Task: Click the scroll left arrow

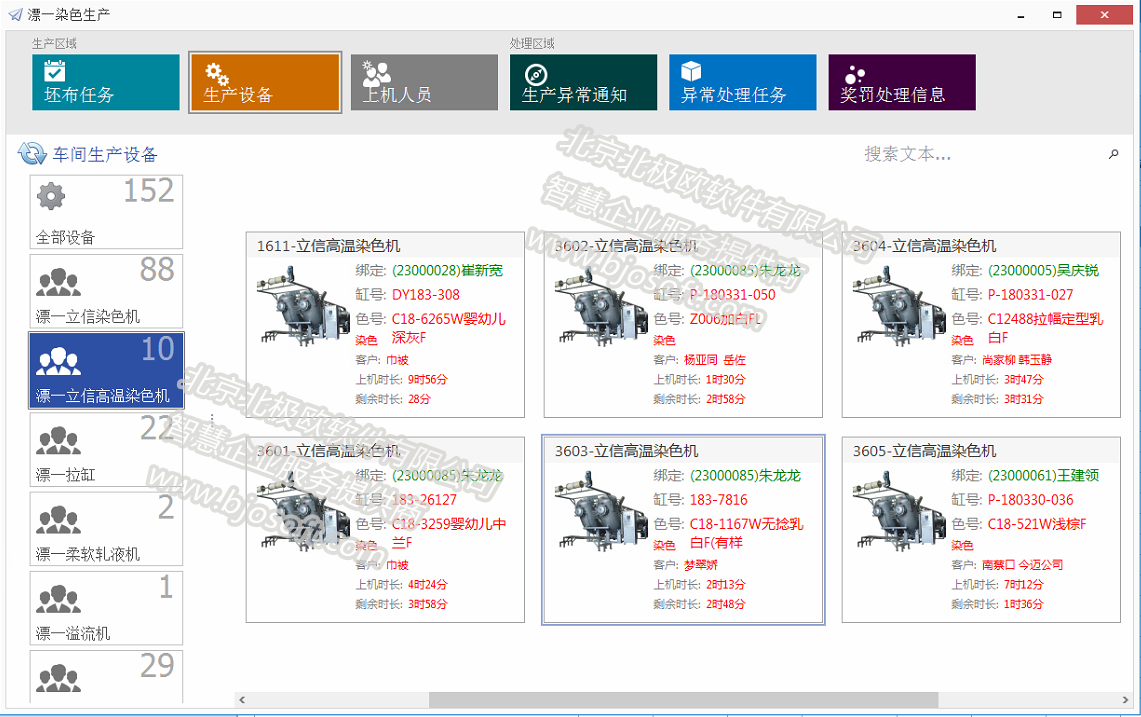Action: 242,700
